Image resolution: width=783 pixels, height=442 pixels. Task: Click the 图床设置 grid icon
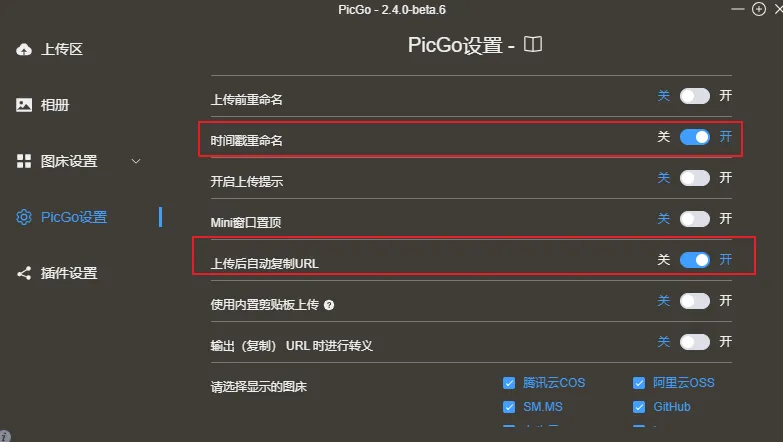tap(24, 161)
